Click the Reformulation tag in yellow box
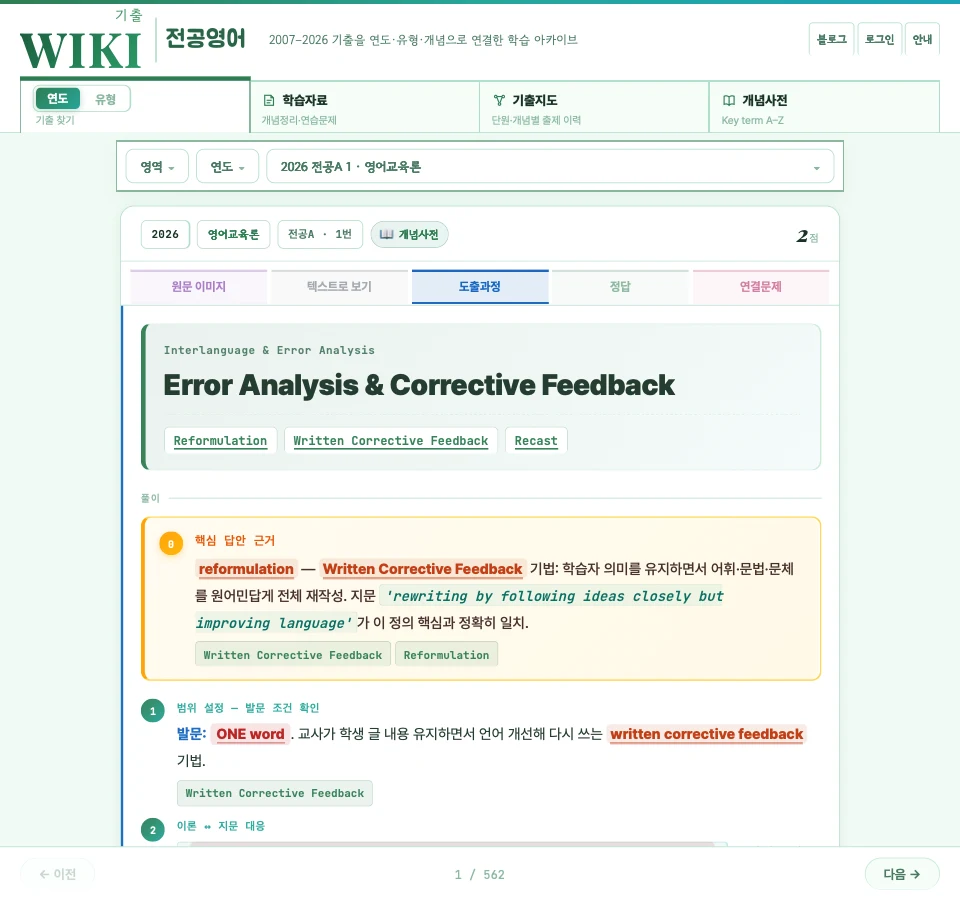960x900 pixels. click(446, 655)
